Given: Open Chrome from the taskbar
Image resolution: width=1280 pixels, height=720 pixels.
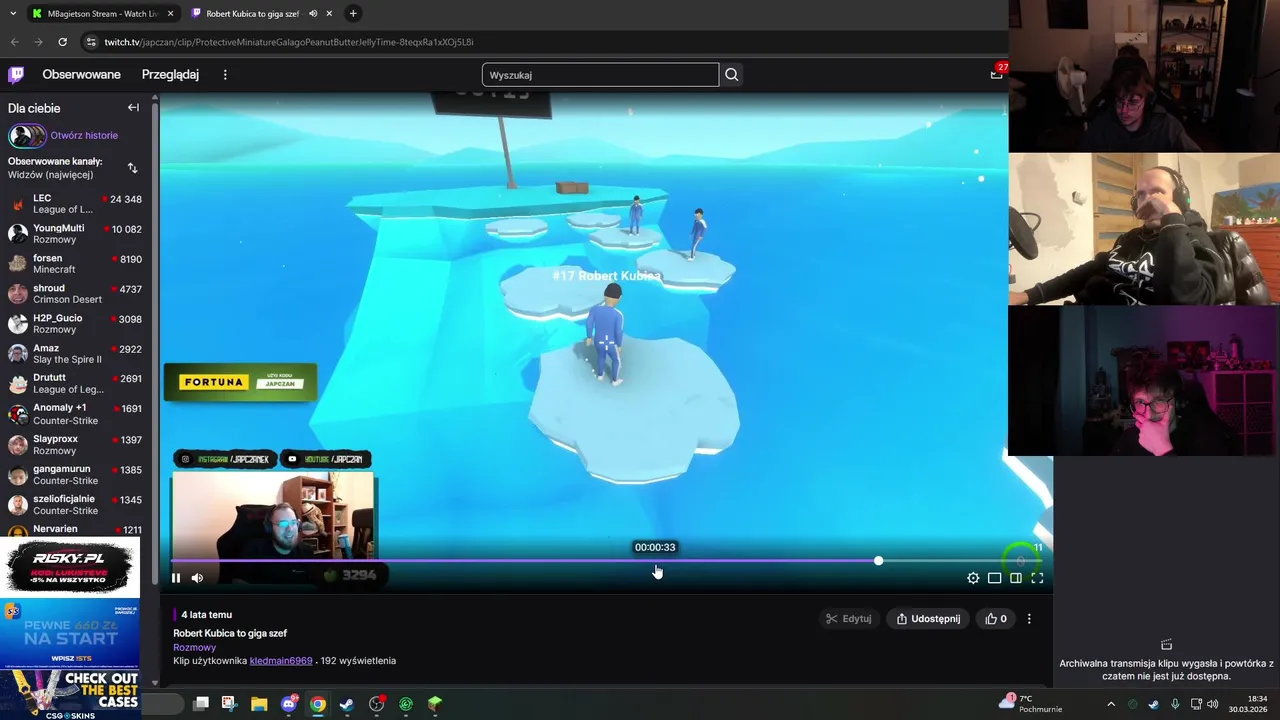Looking at the screenshot, I should point(317,704).
